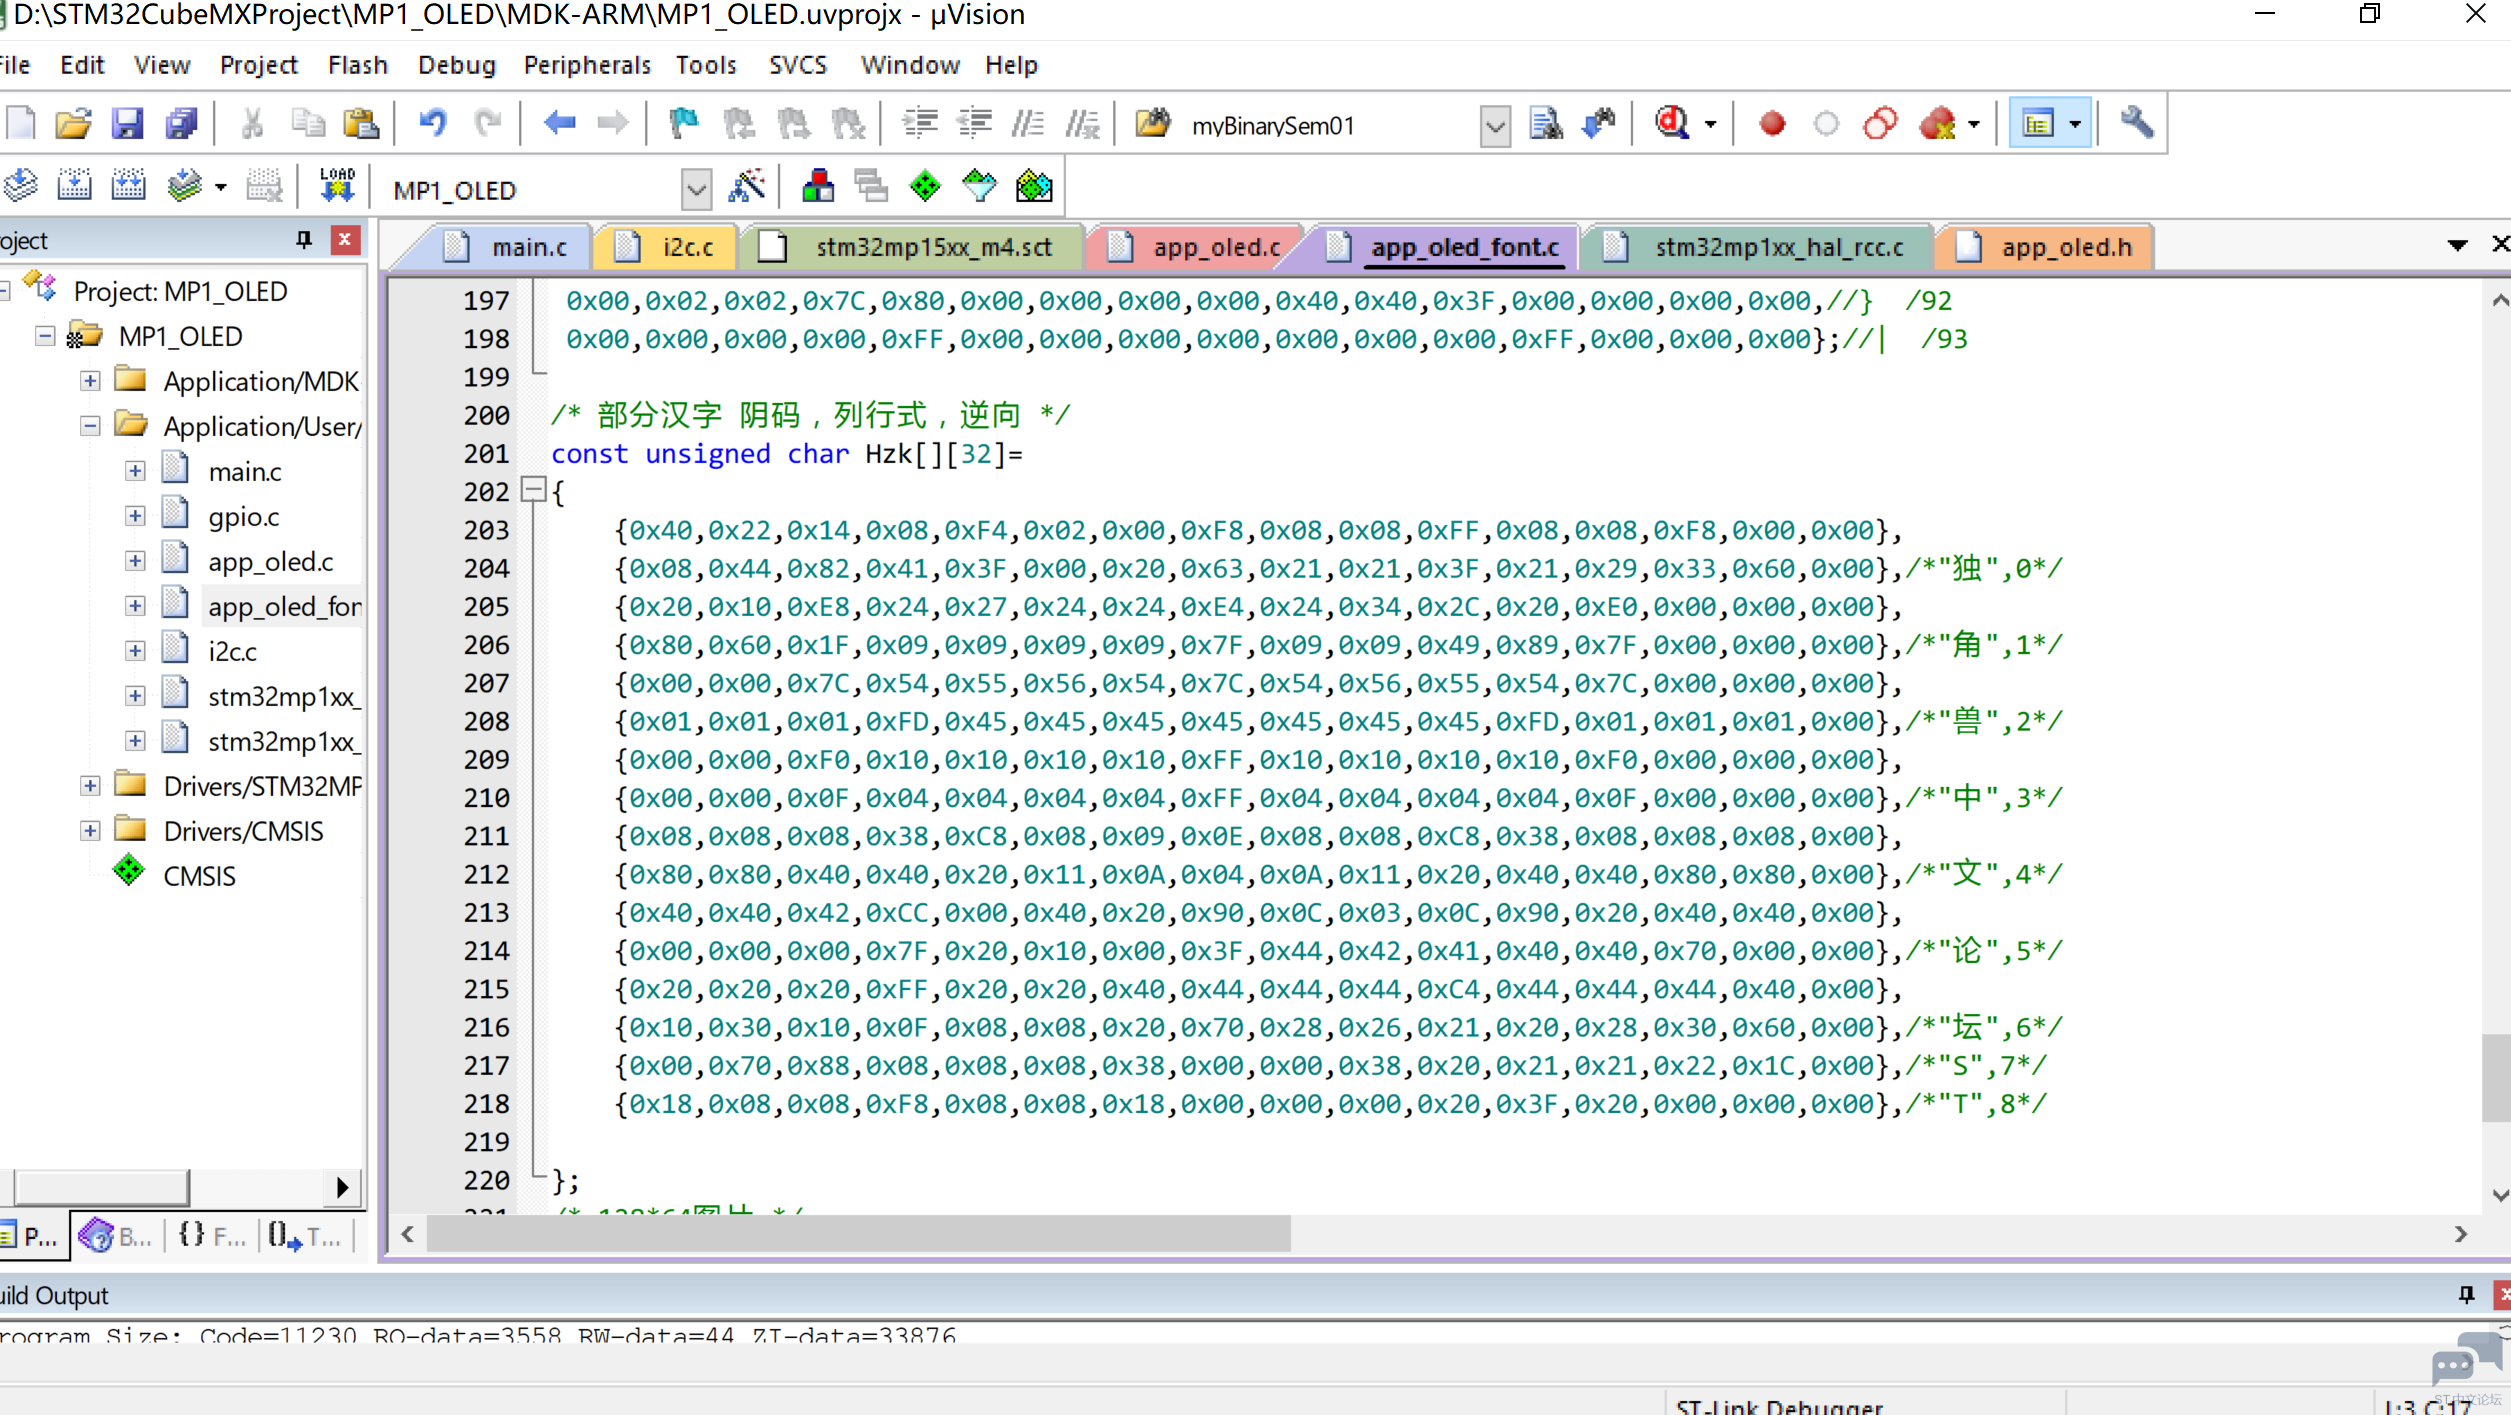Open the chat bubble forum icon

point(2466,1360)
